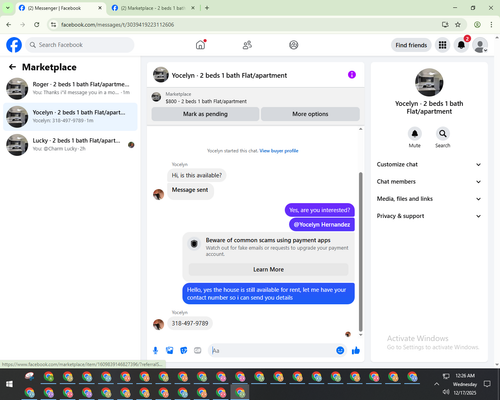Open the Home feed icon
The width and height of the screenshot is (500, 400).
click(x=200, y=45)
